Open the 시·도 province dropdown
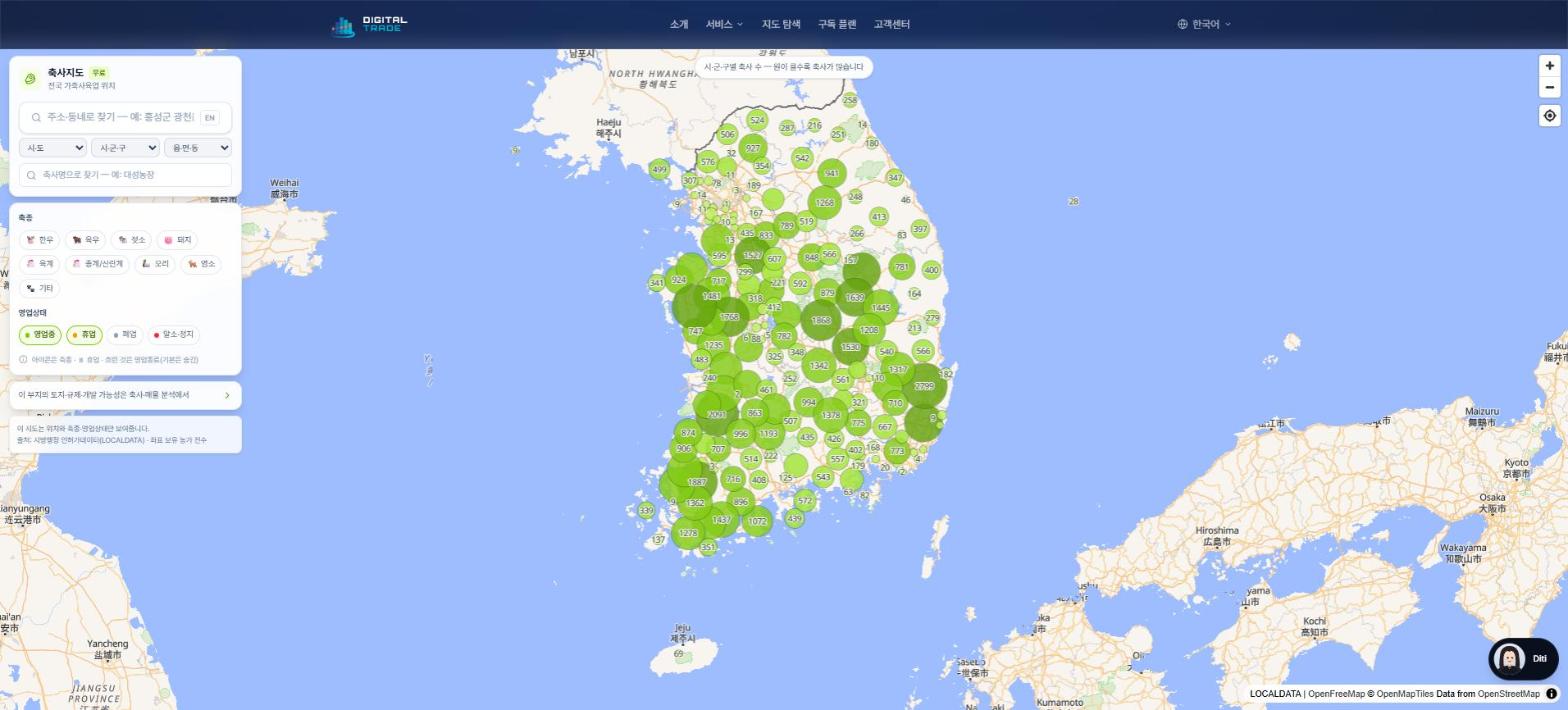Screen dimensions: 1568x710 (x=53, y=148)
